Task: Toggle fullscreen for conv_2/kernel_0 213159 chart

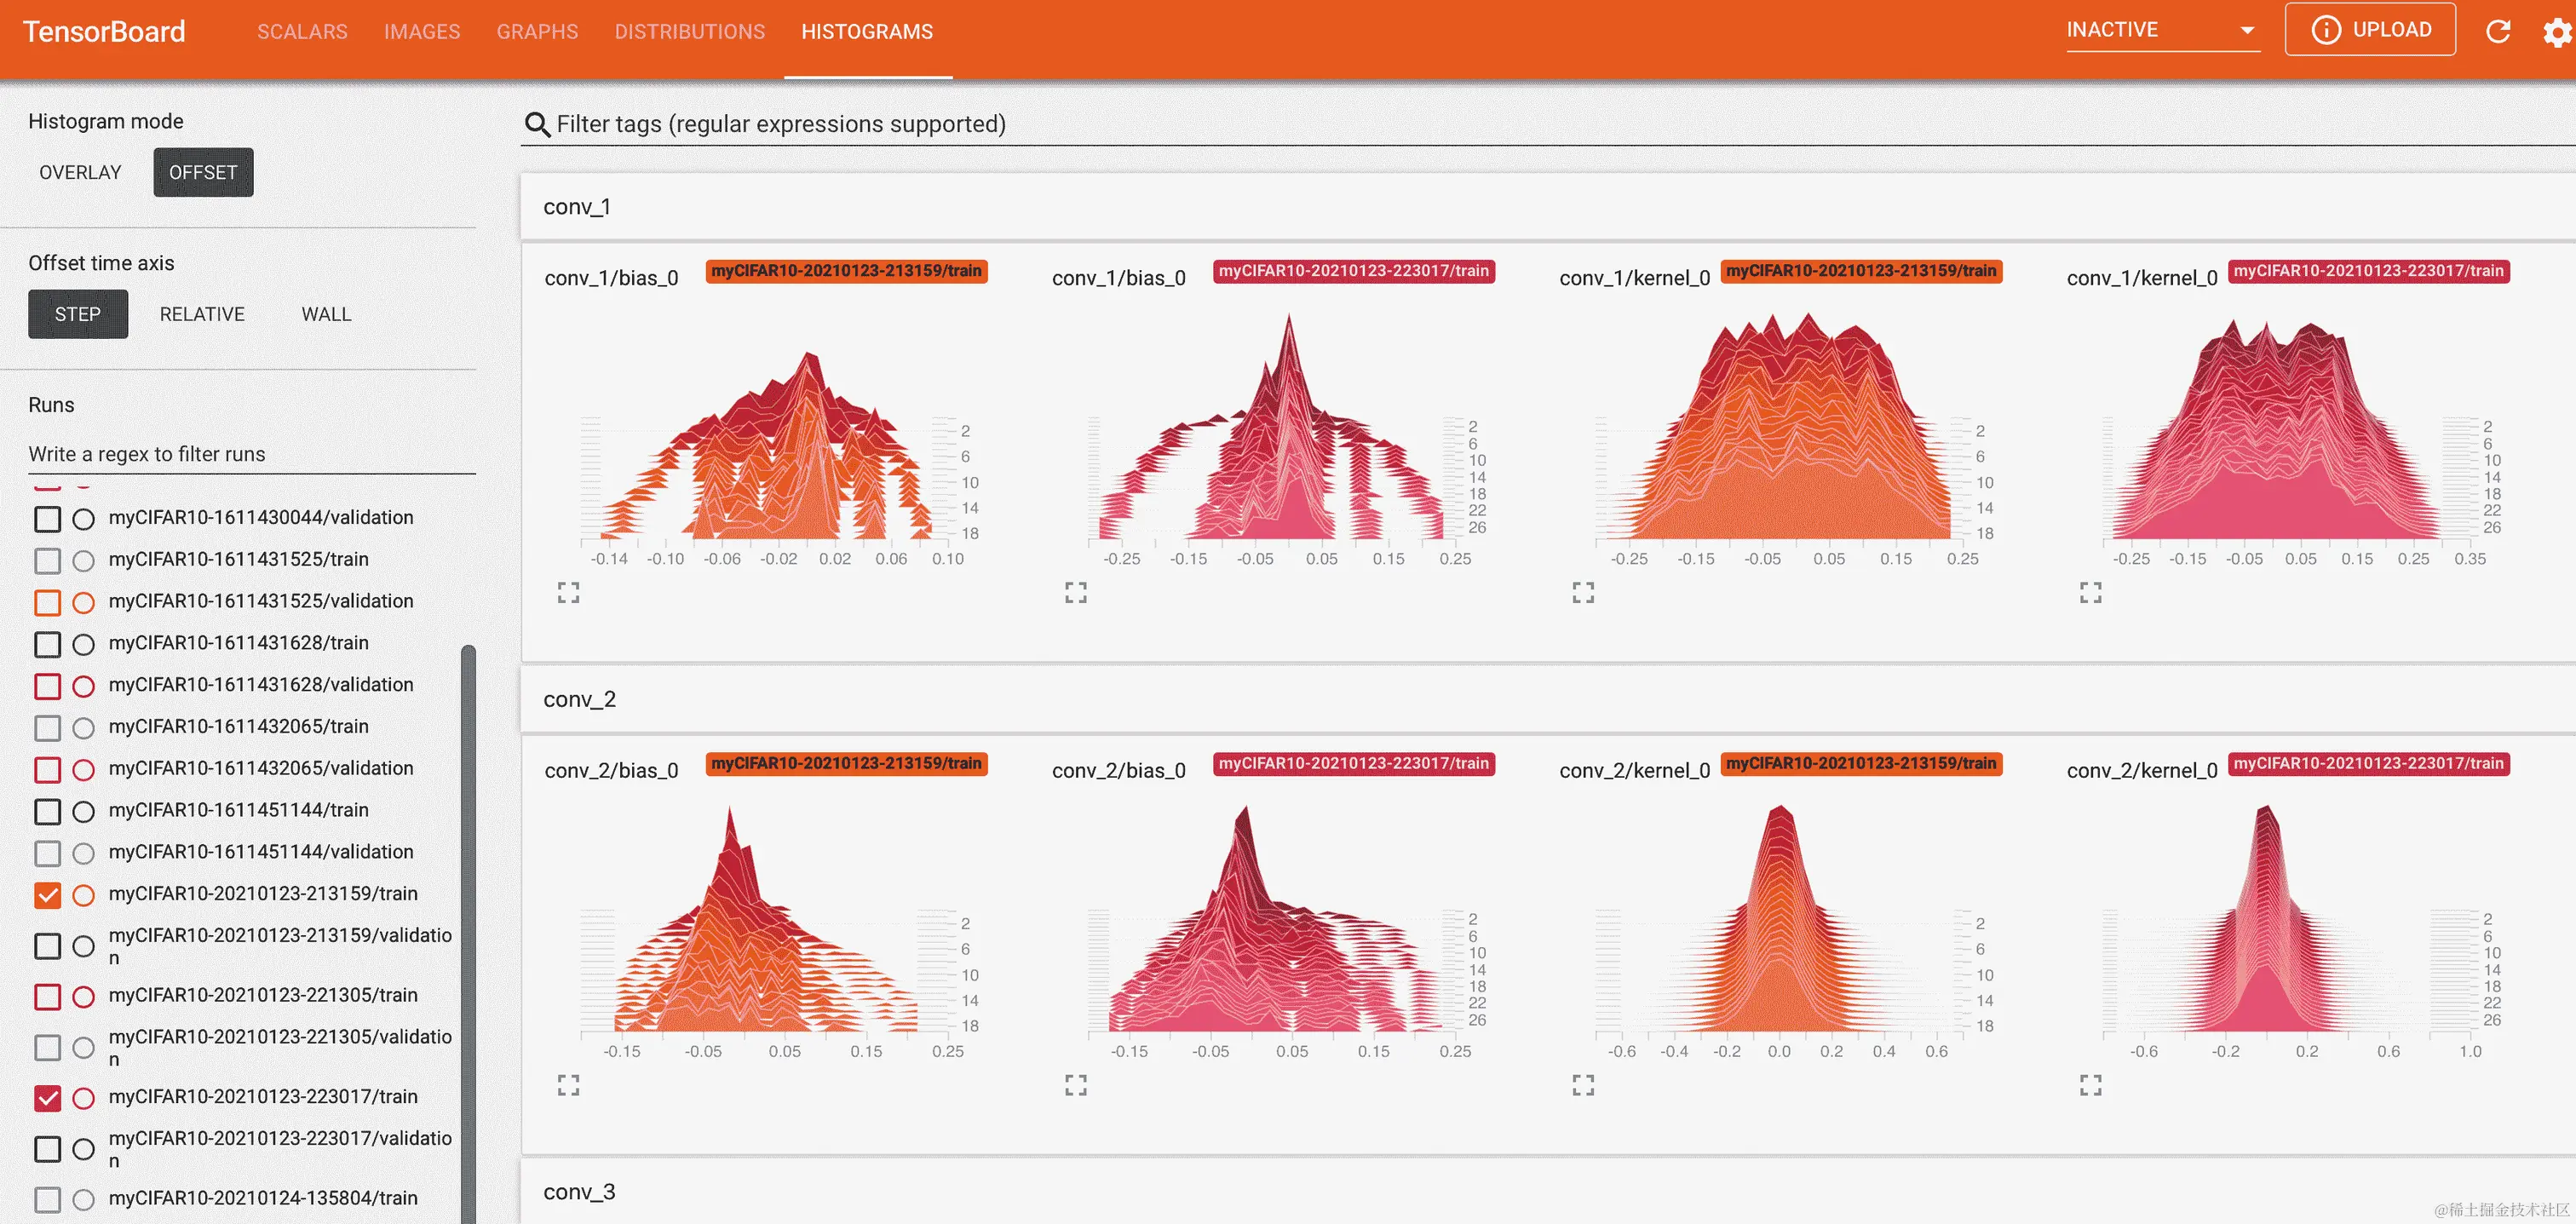Action: pos(1583,1085)
